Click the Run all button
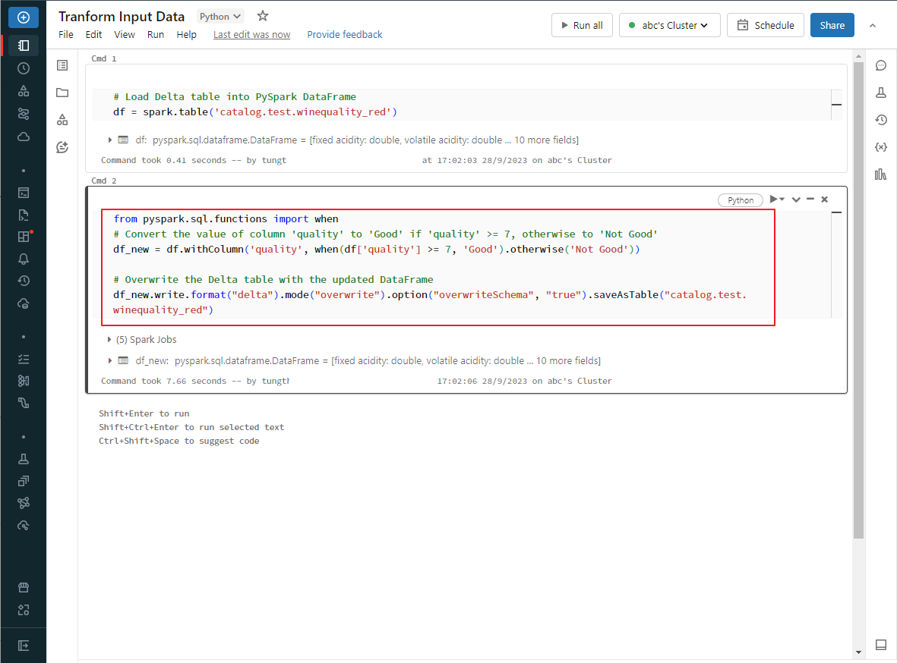897x663 pixels. pyautogui.click(x=581, y=25)
